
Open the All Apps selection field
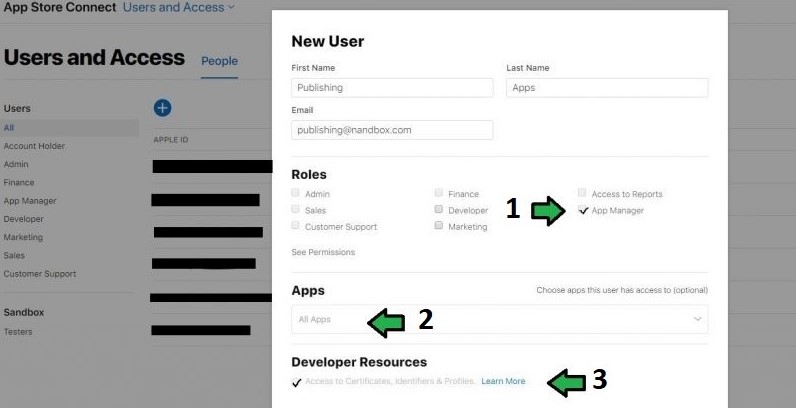tap(500, 319)
